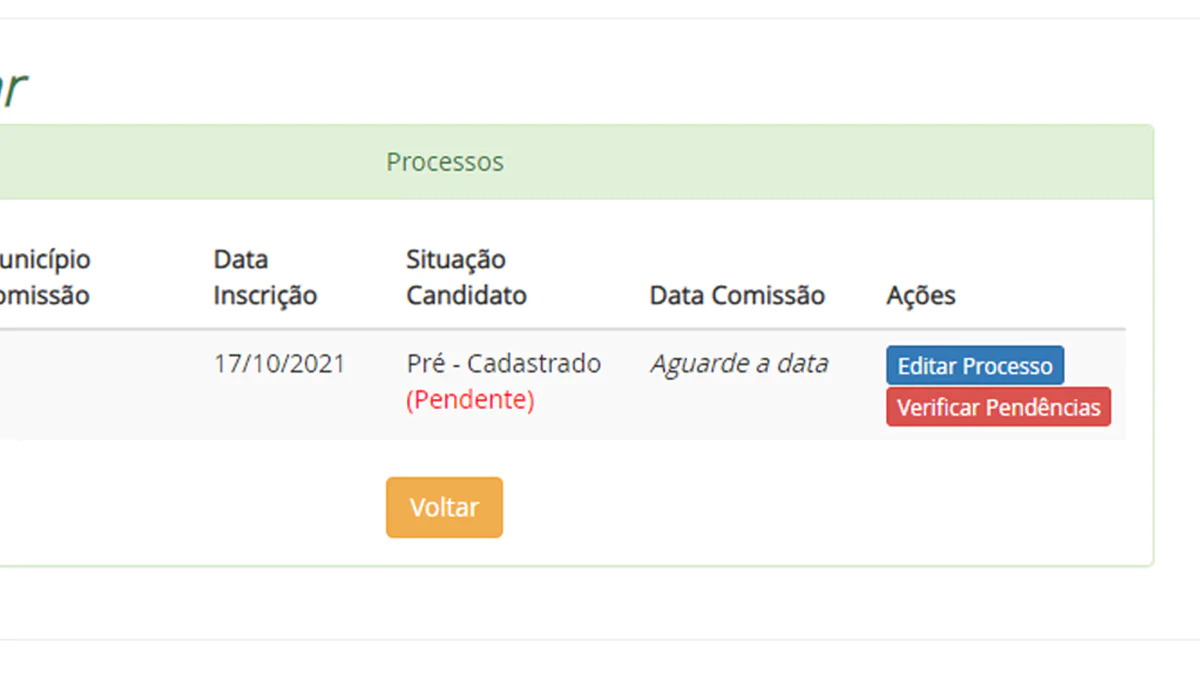Click the empty page area below the Processos panel
The image size is (1200, 675).
[600, 603]
